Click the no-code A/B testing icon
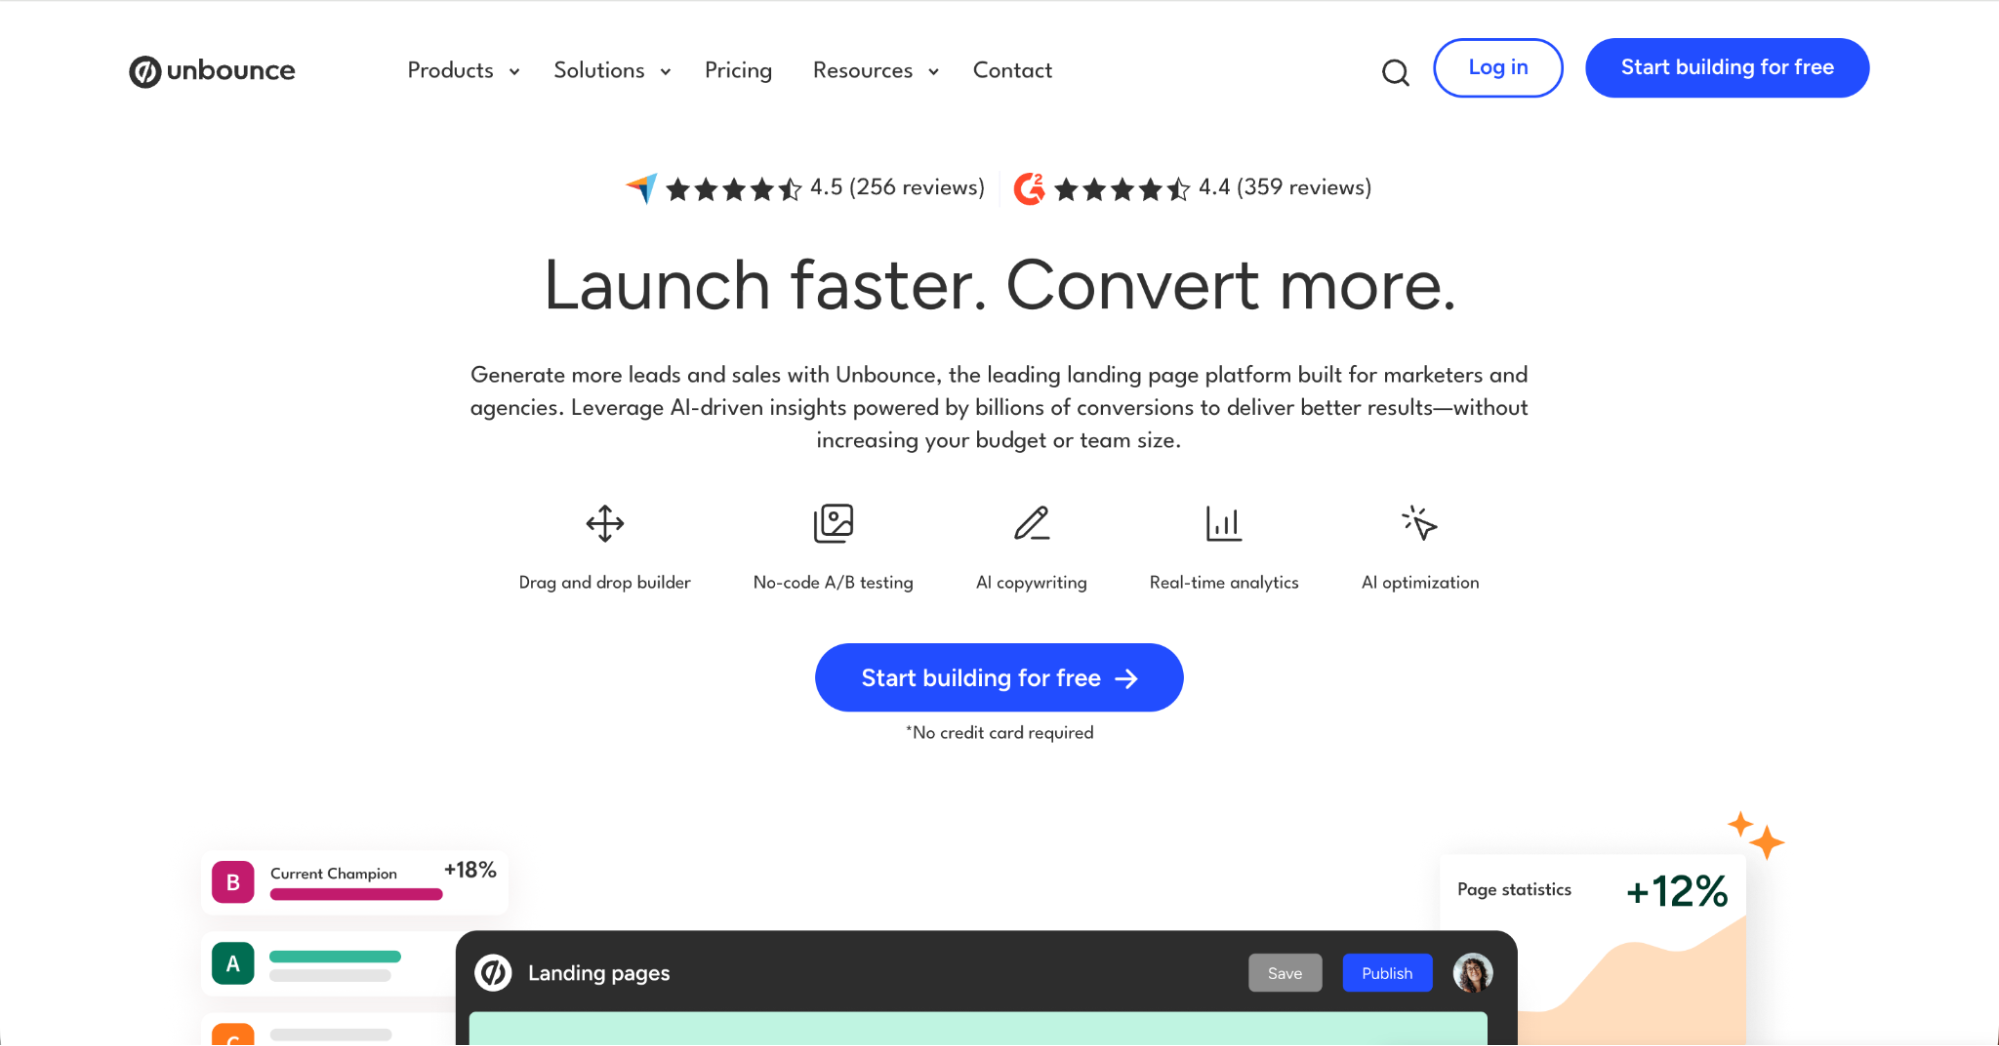This screenshot has width=1999, height=1046. [833, 523]
